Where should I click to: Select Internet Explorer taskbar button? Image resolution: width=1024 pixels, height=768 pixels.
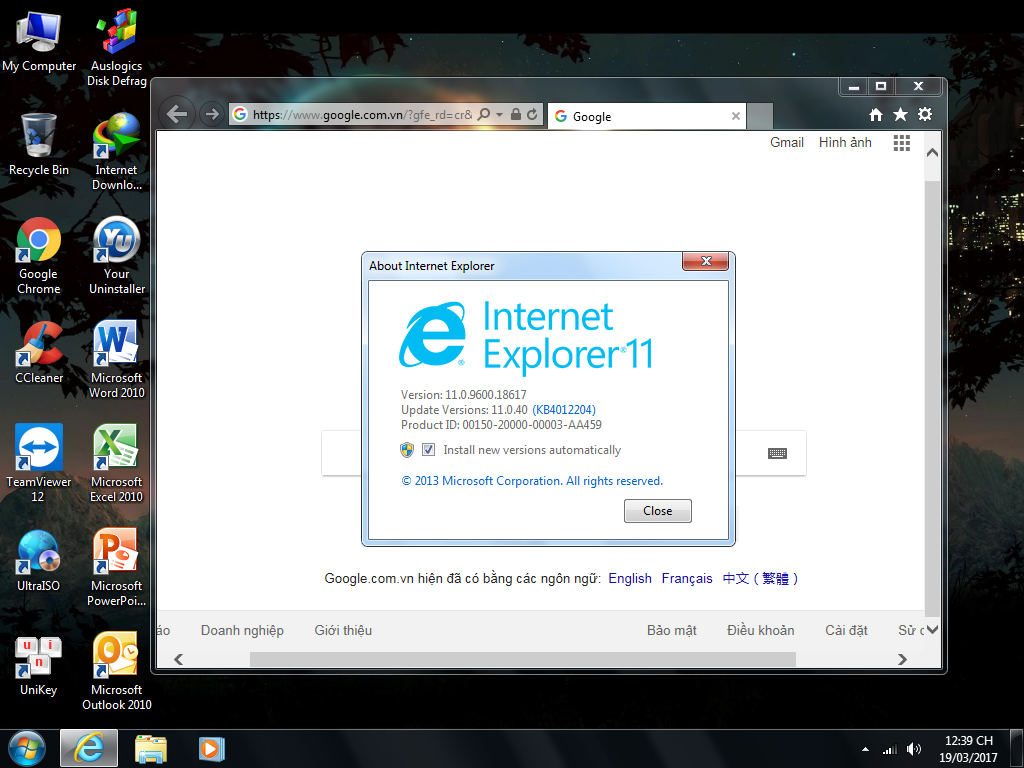(89, 748)
